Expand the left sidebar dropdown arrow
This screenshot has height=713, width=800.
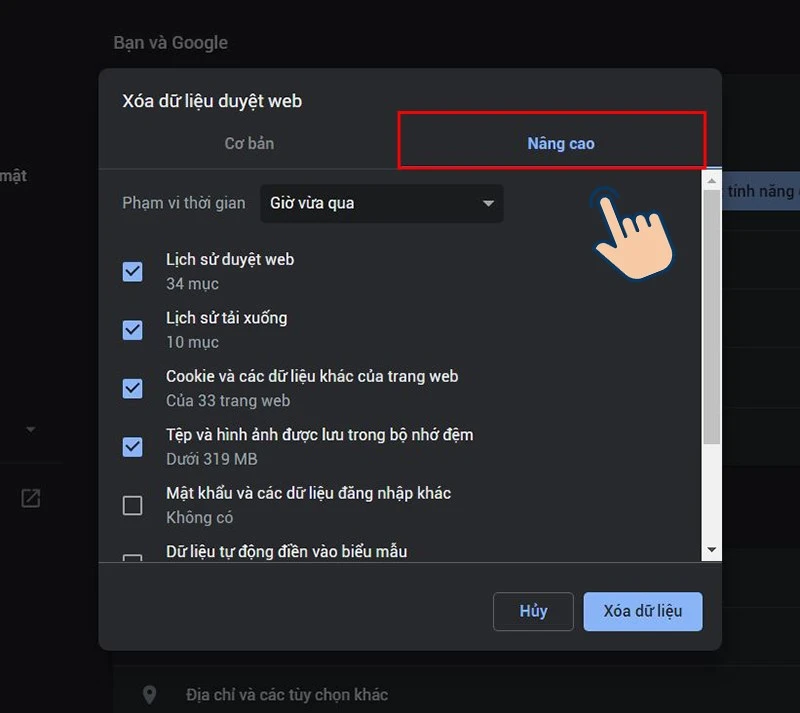(x=30, y=430)
